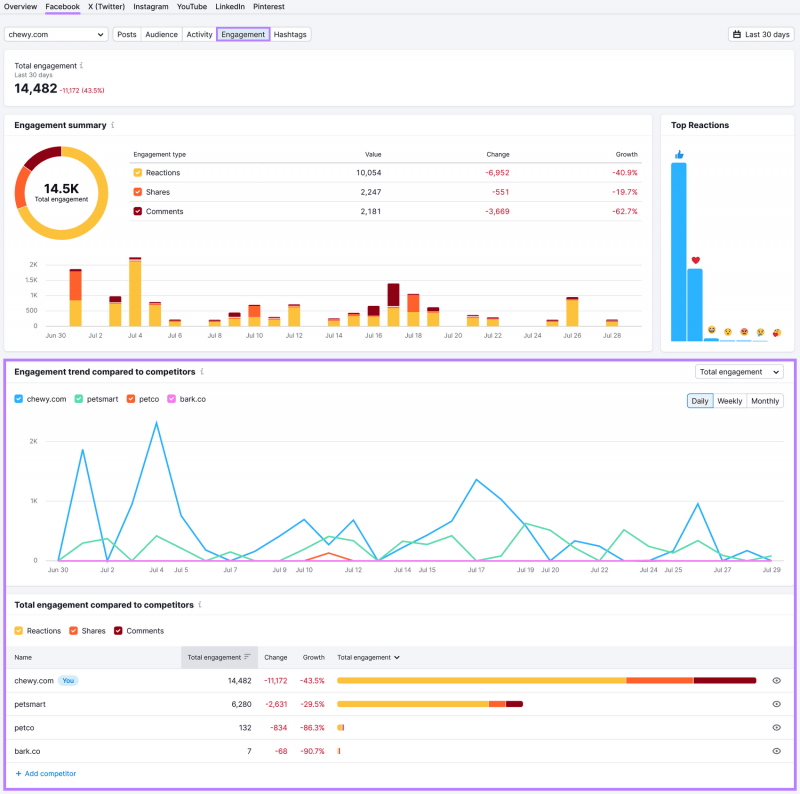
Task: Select the Weekly chart interval
Action: click(x=730, y=401)
